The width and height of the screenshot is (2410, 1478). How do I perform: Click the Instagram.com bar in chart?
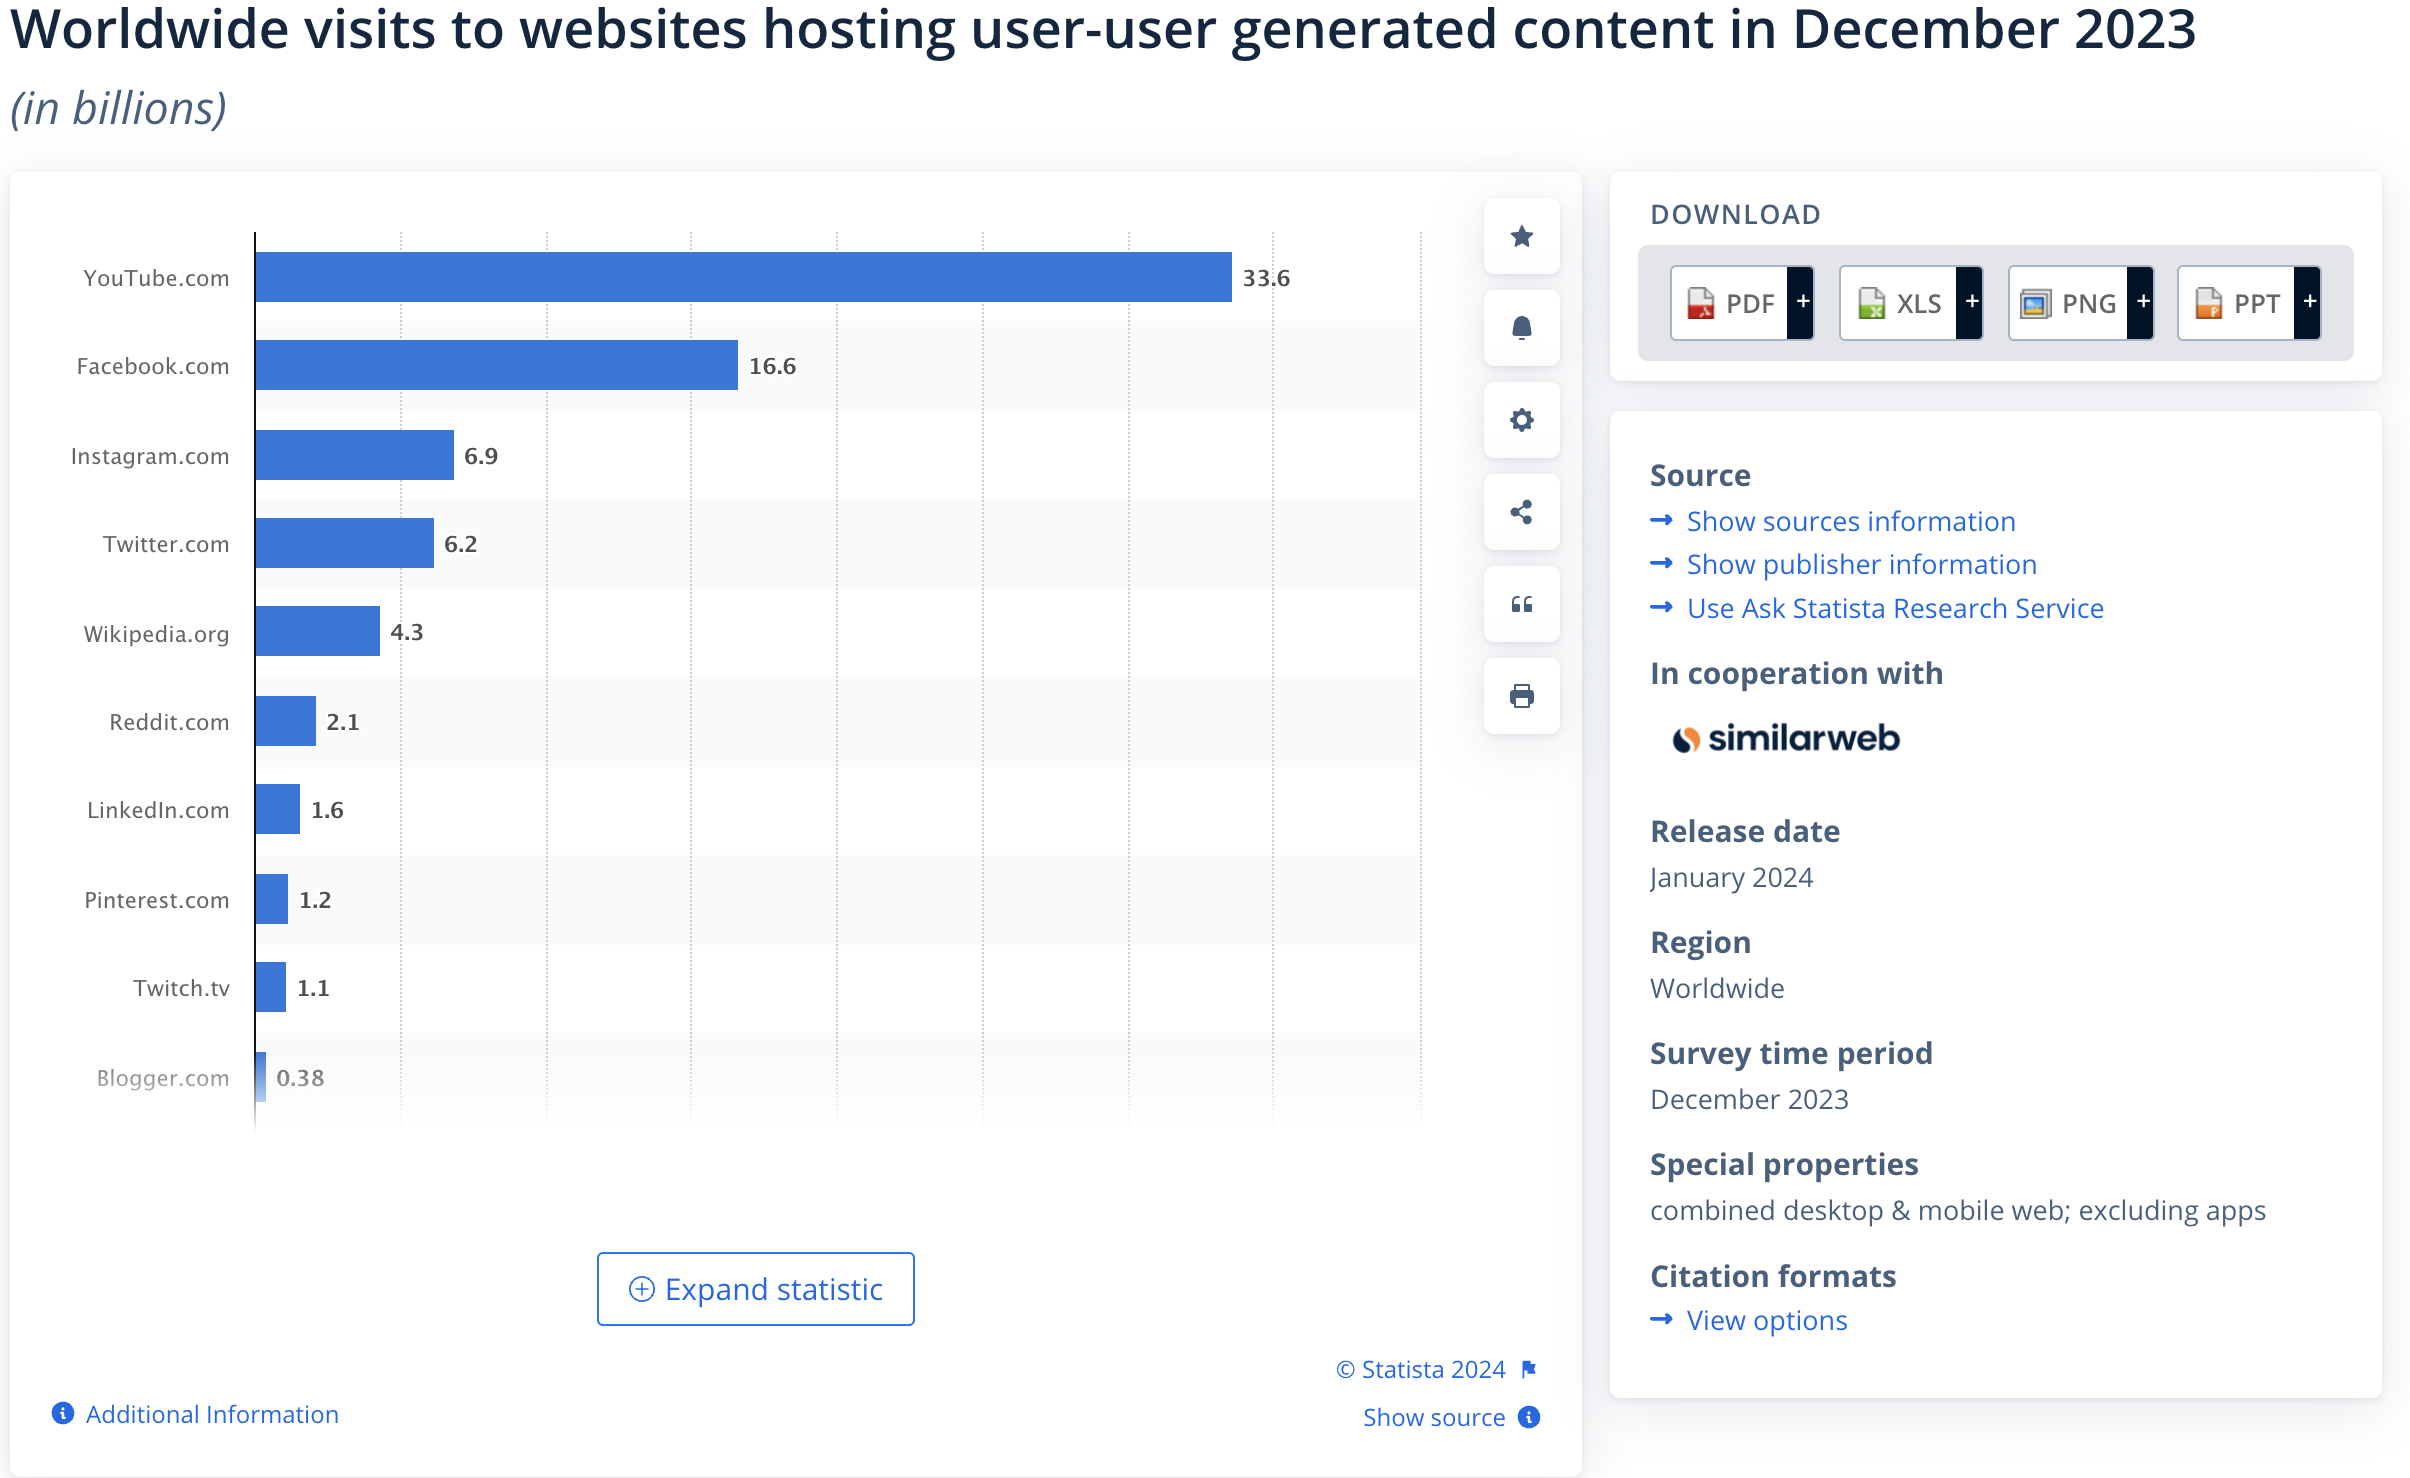click(x=355, y=455)
